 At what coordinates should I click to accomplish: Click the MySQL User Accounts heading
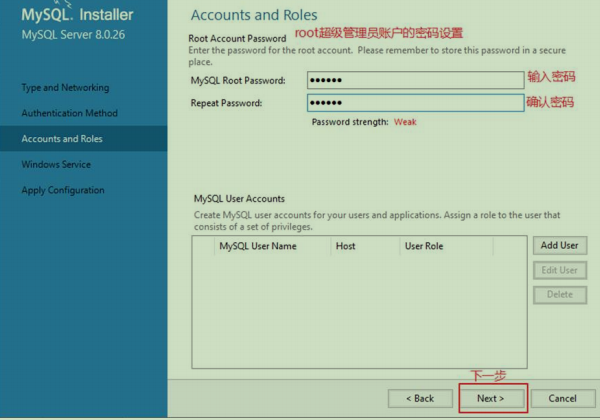pos(239,199)
